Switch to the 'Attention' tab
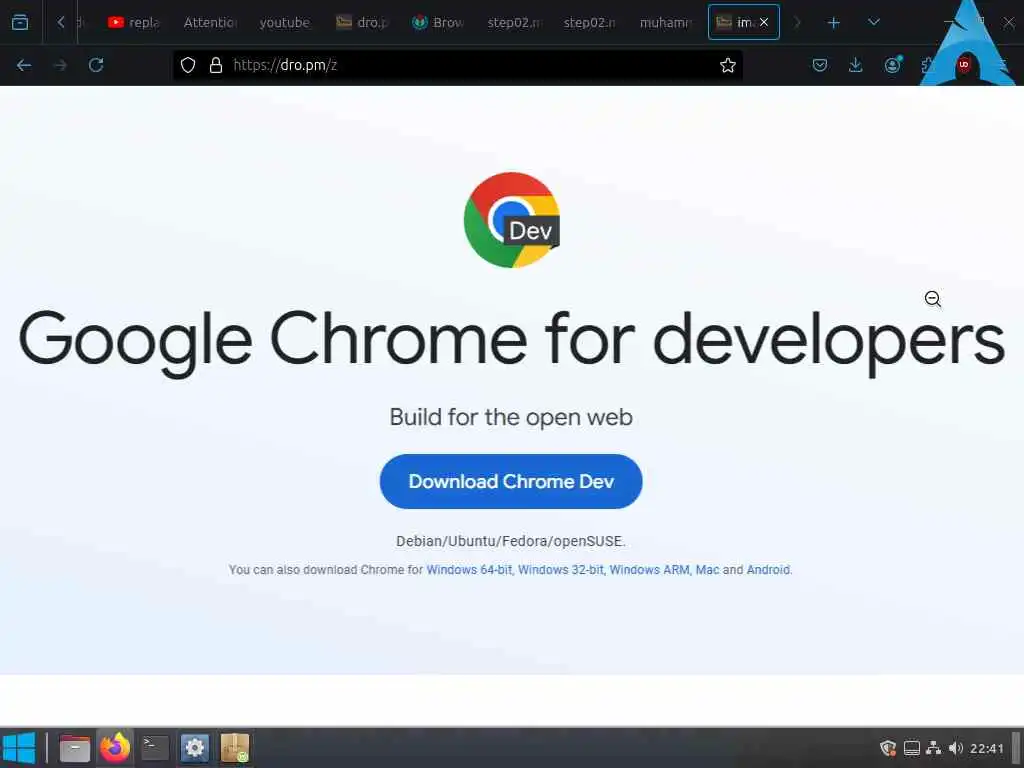The width and height of the screenshot is (1024, 768). coord(210,23)
